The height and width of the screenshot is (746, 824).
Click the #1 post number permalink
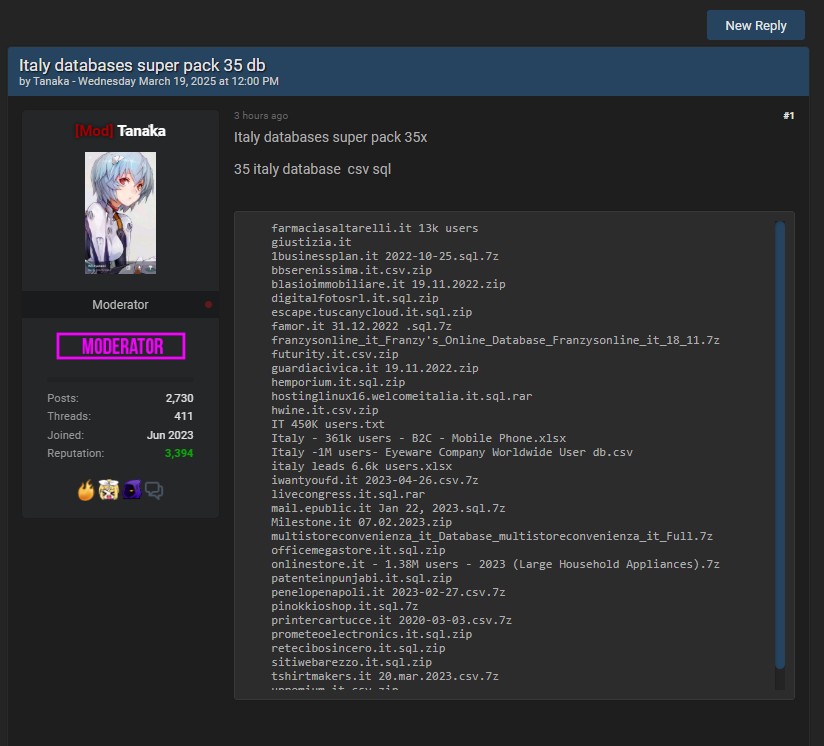pyautogui.click(x=788, y=116)
